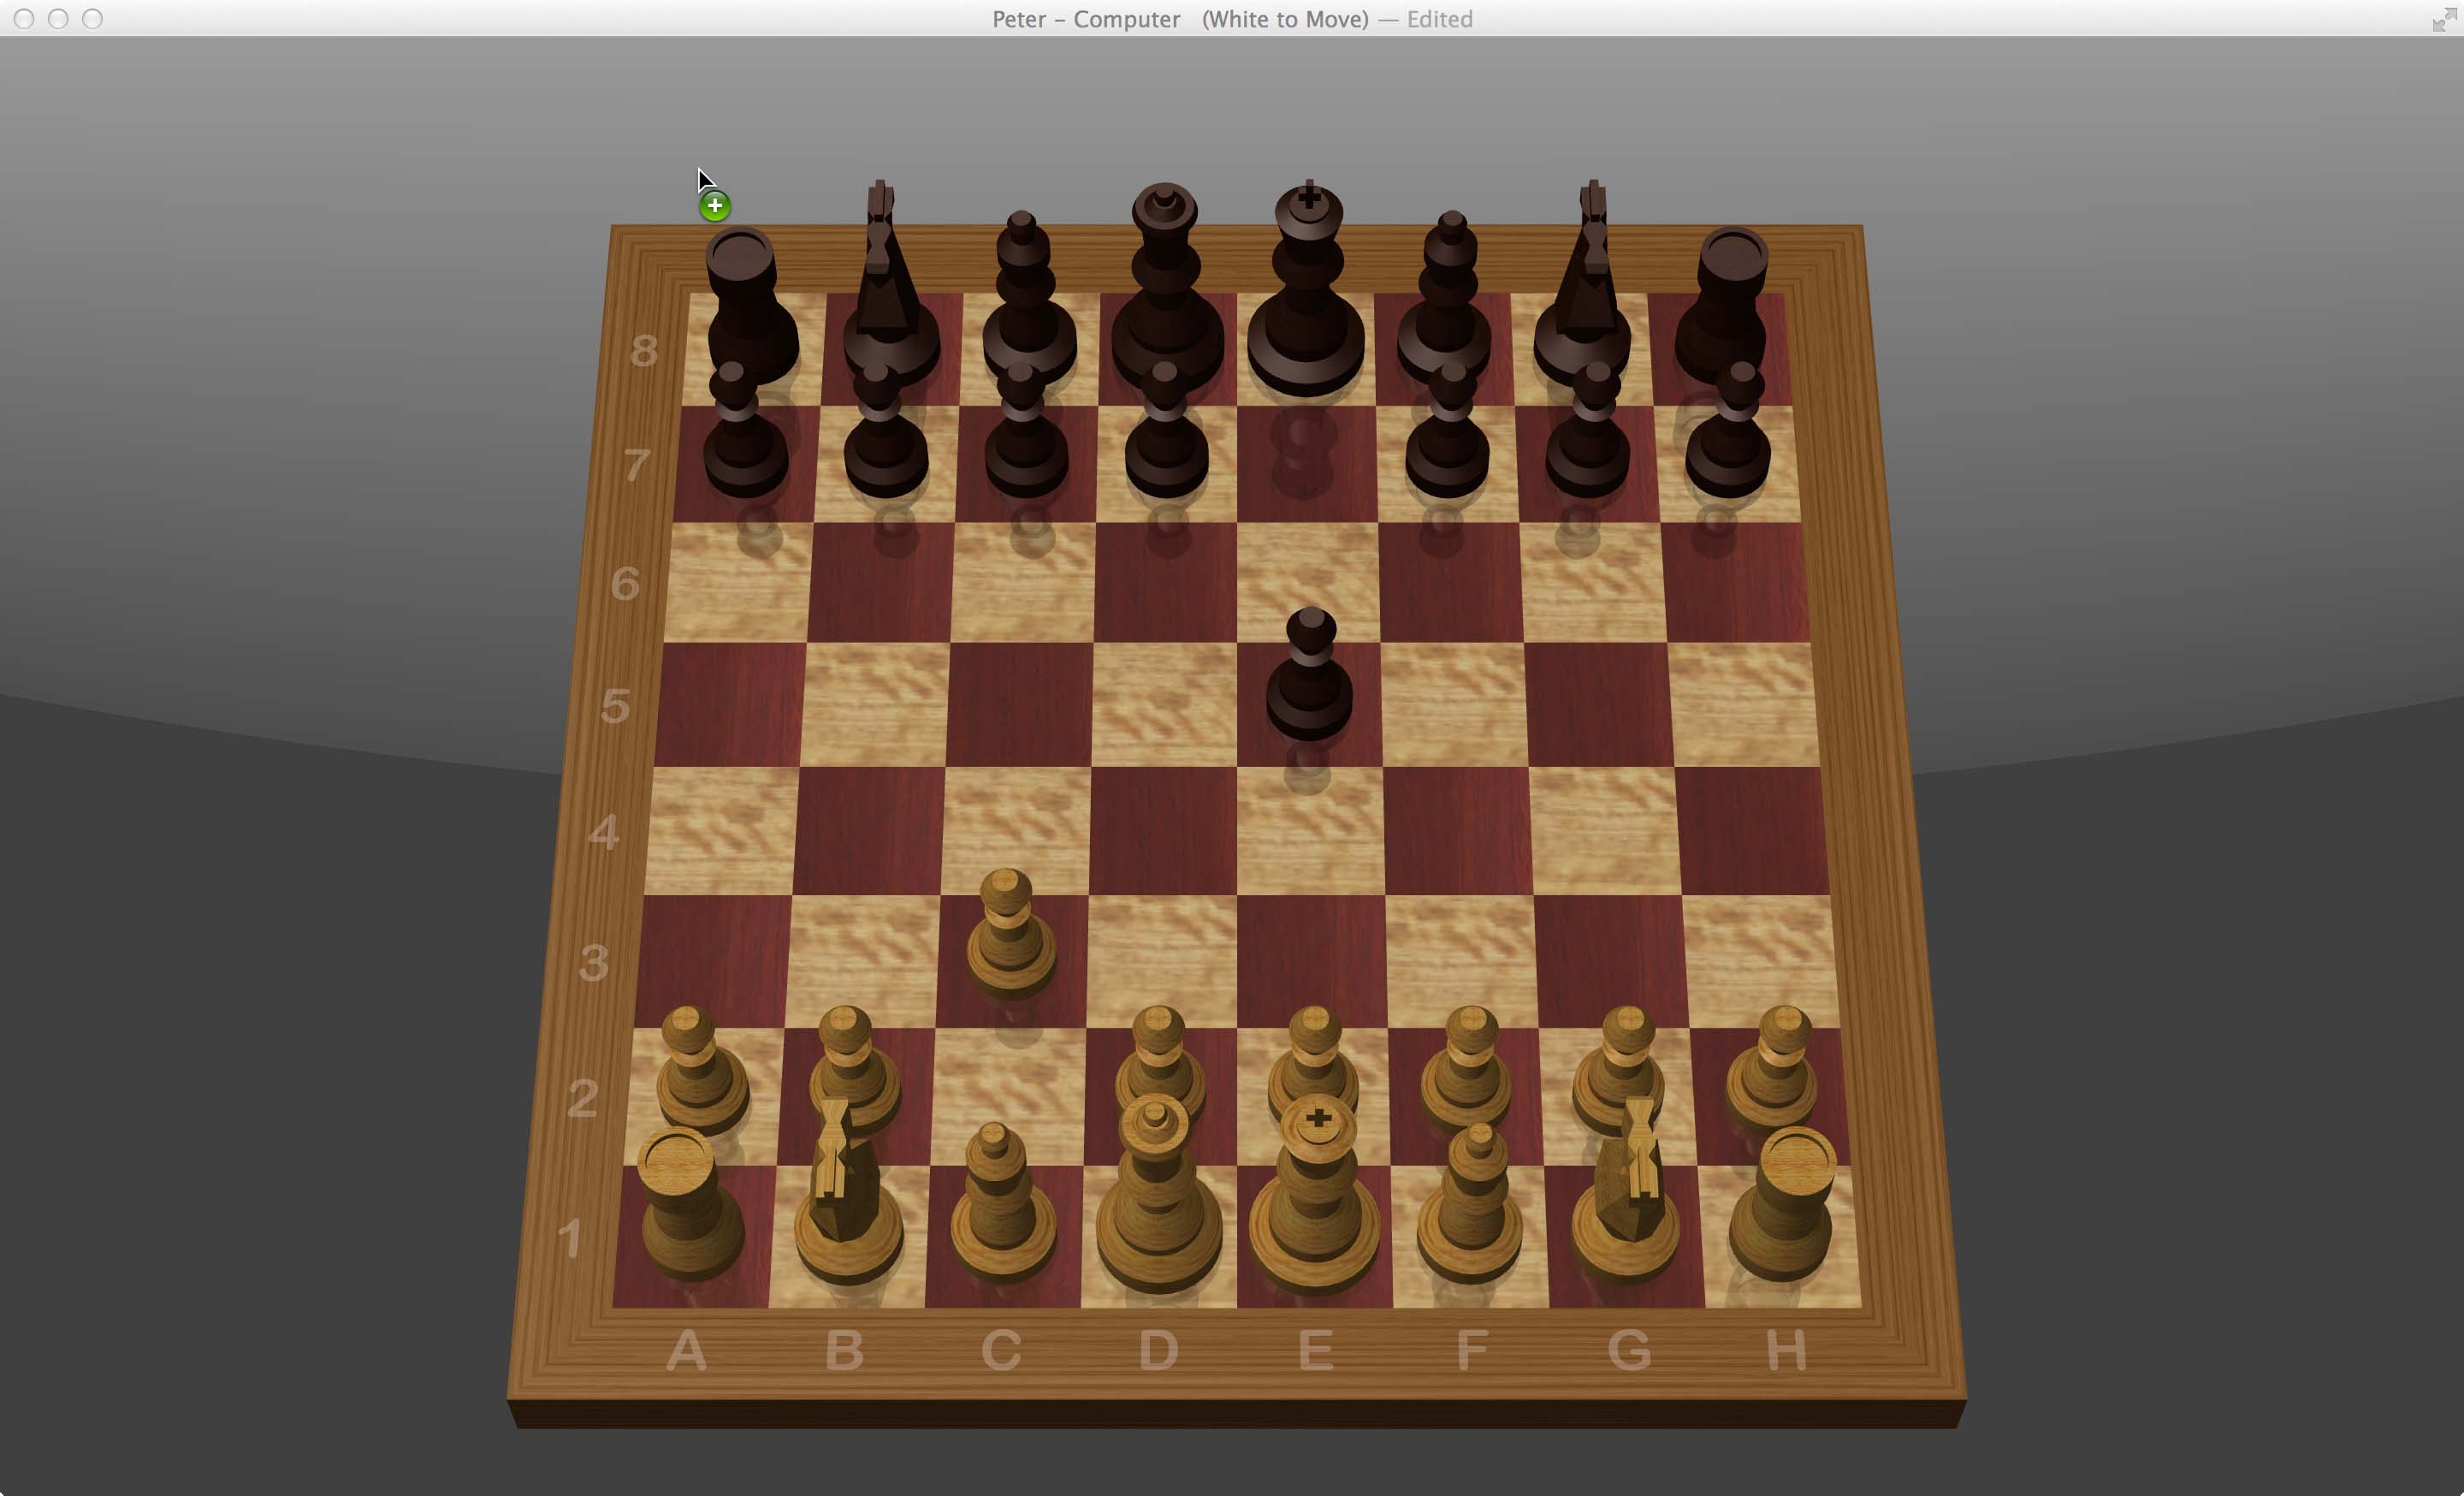Close the chess window with close button
The height and width of the screenshot is (1496, 2464).
[25, 19]
